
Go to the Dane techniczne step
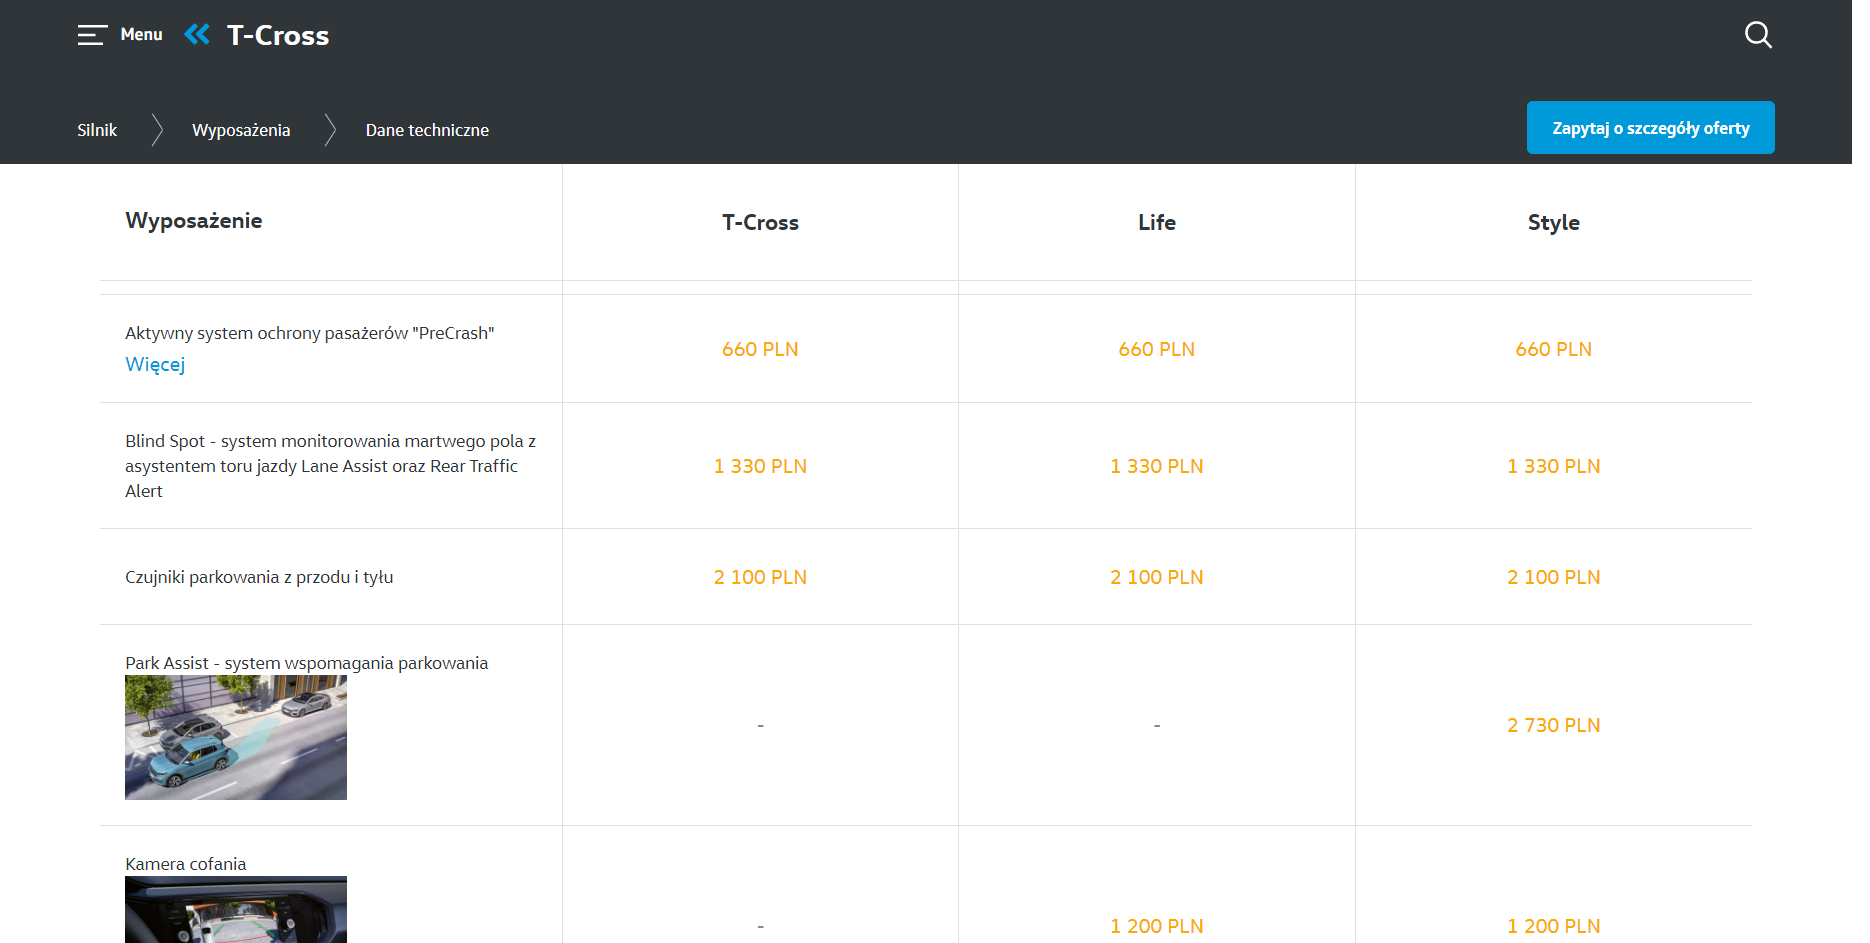point(427,130)
